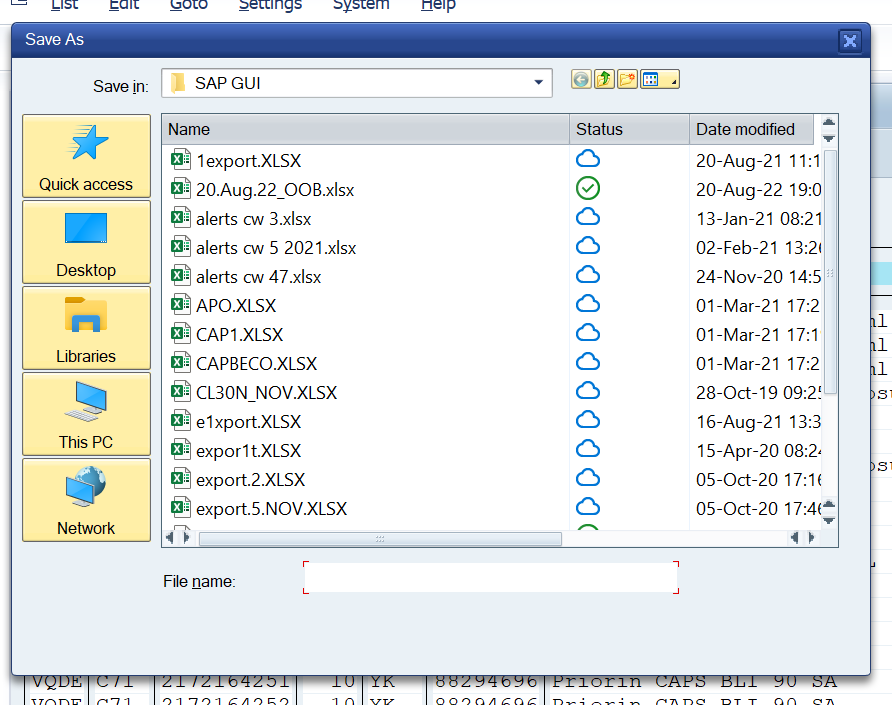
Task: Open This PC from the sidebar
Action: 86,414
